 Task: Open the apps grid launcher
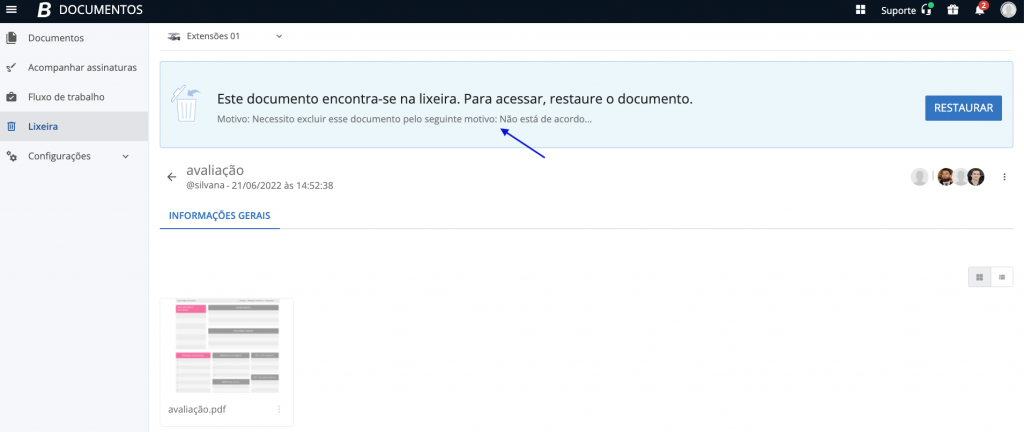pos(860,10)
